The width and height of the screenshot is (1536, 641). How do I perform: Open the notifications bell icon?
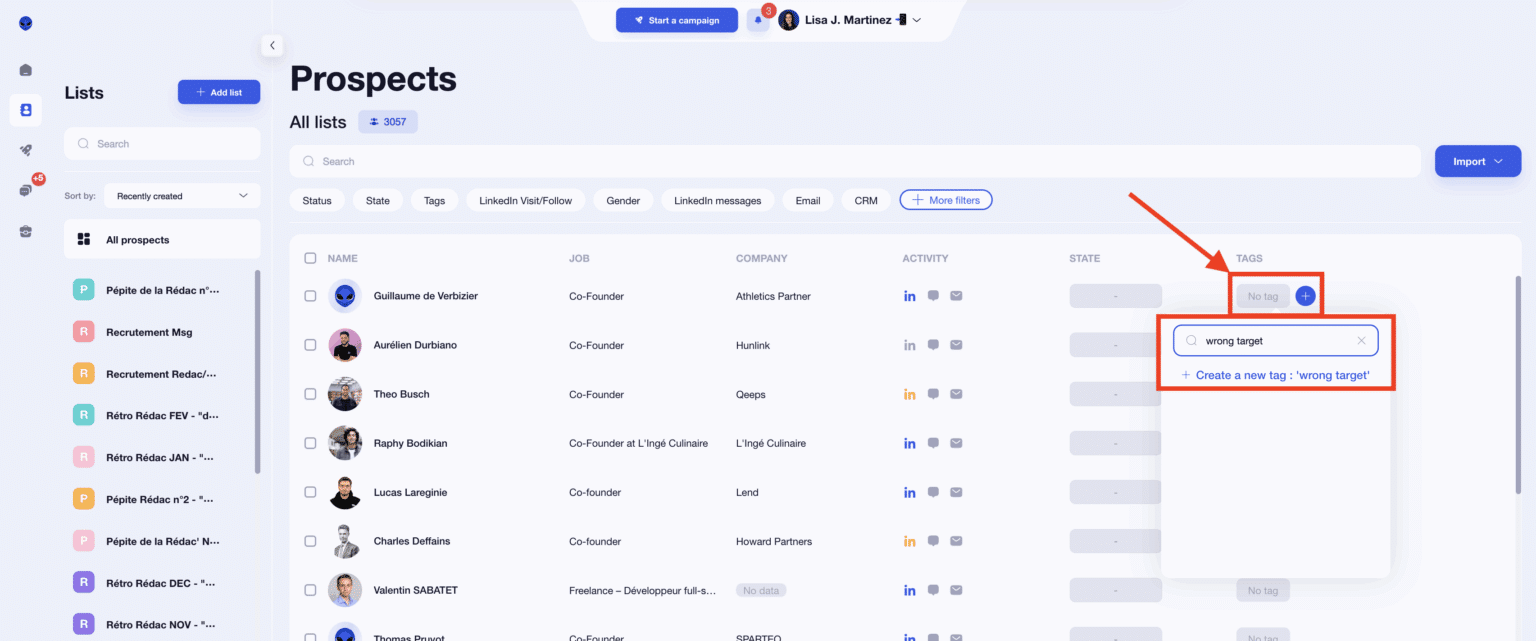click(758, 20)
